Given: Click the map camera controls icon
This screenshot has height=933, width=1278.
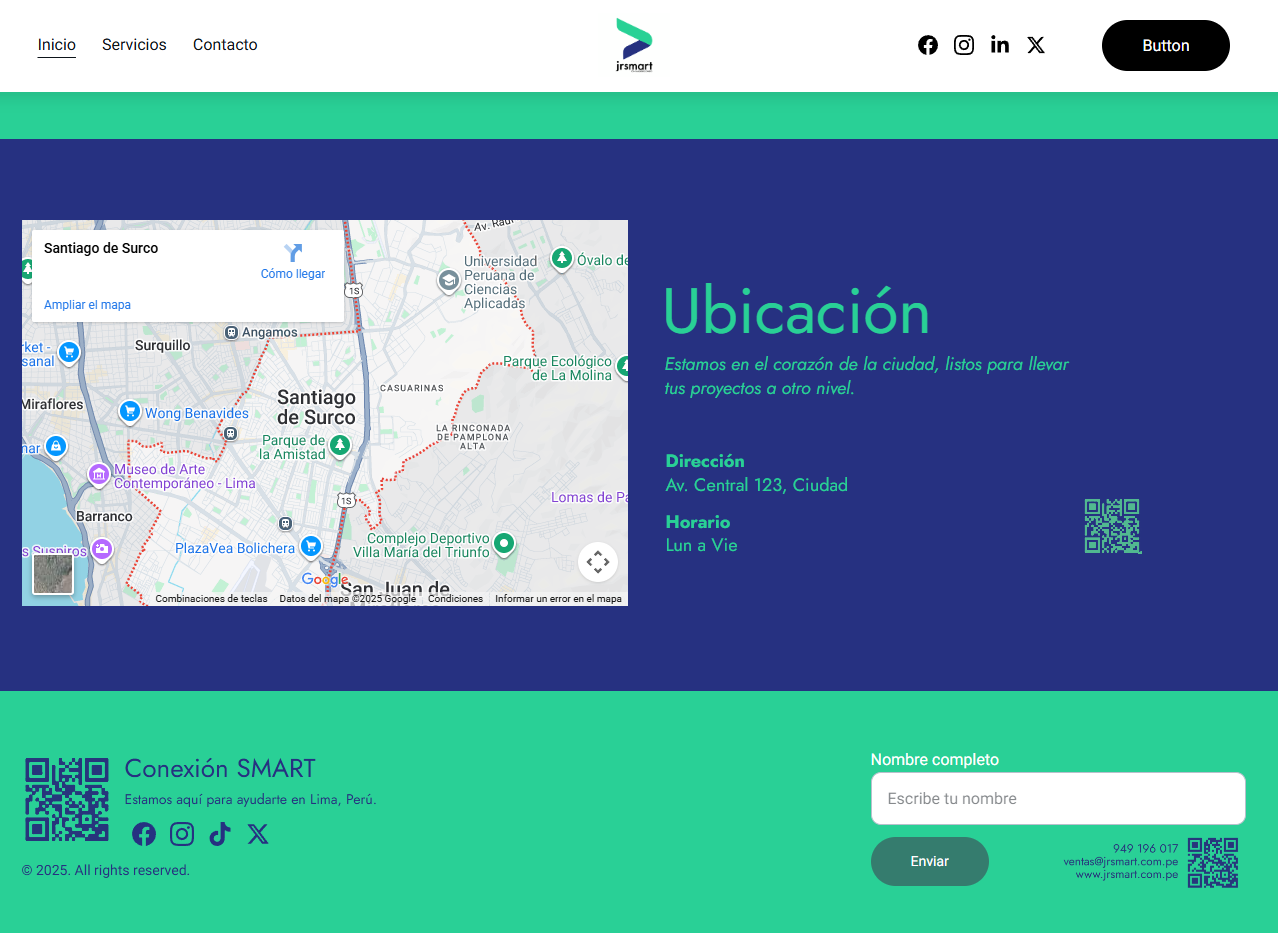Looking at the screenshot, I should (x=598, y=562).
